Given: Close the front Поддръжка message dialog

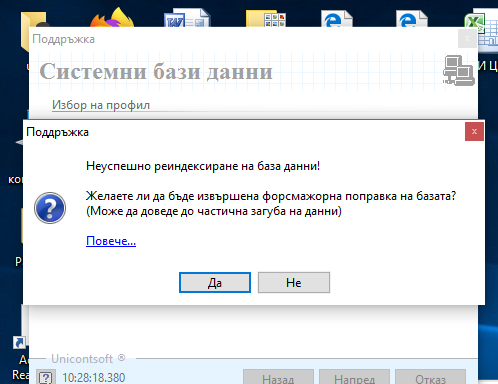Looking at the screenshot, I should [474, 132].
